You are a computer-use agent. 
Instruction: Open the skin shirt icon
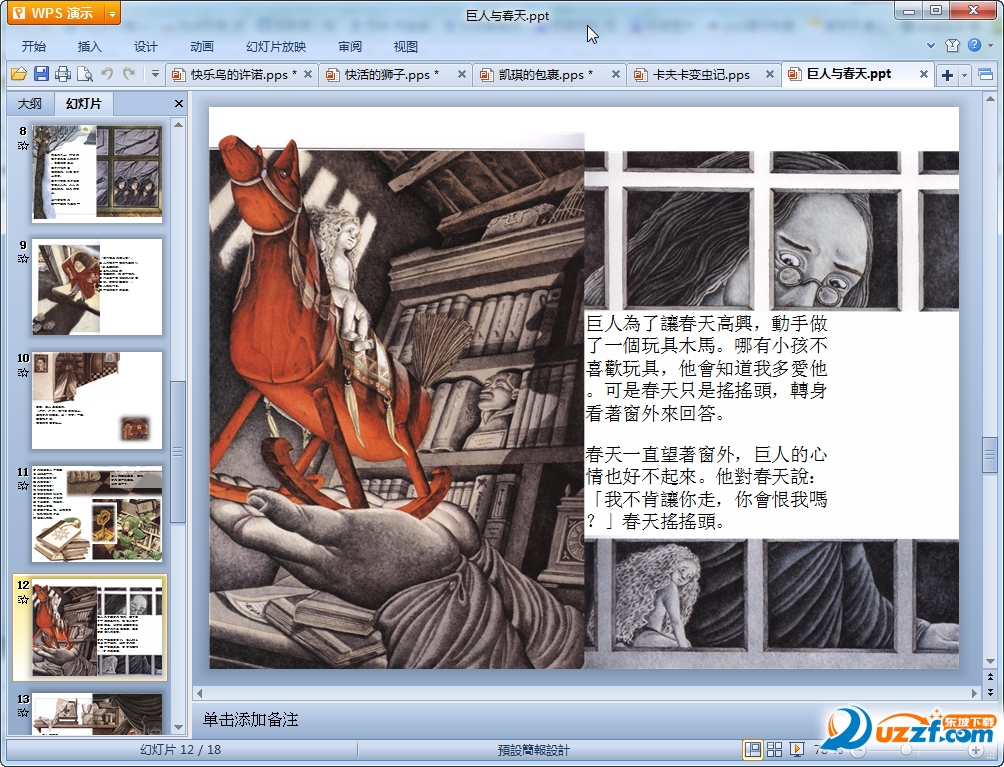pos(952,45)
